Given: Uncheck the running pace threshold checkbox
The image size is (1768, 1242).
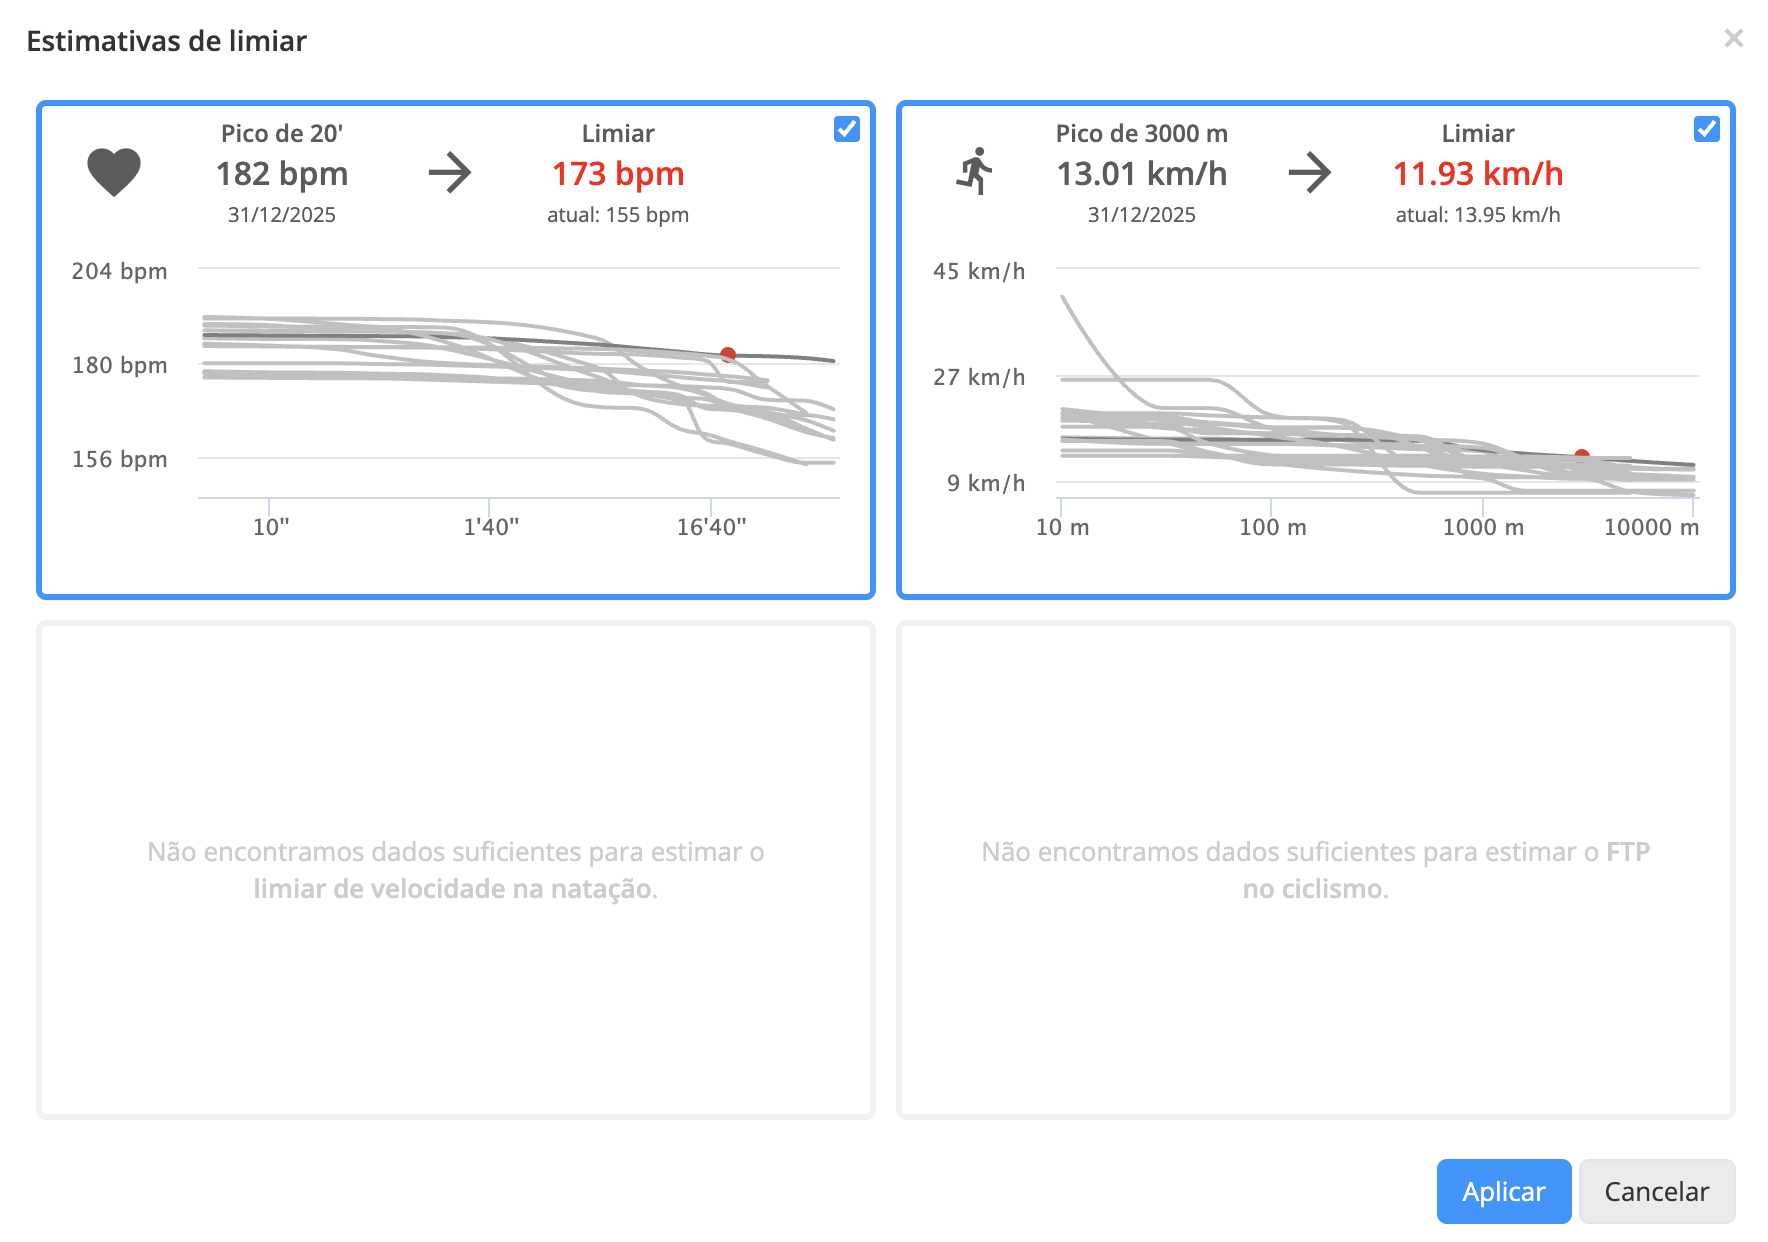Looking at the screenshot, I should 1707,129.
